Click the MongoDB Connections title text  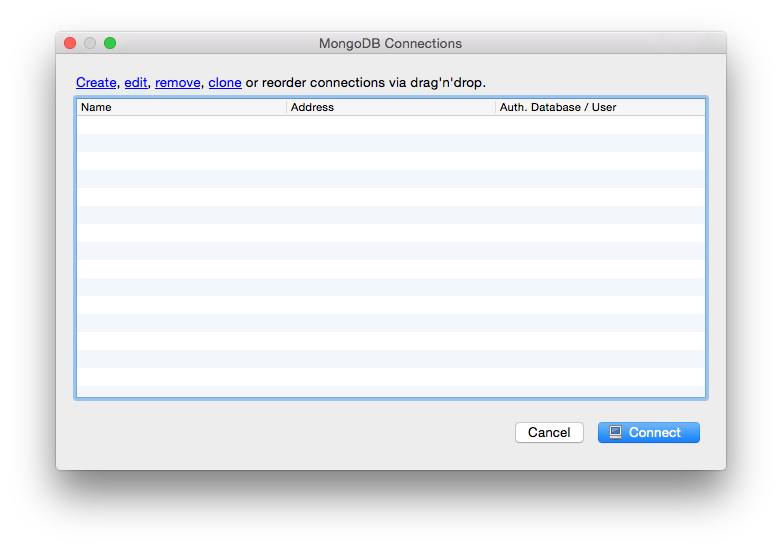(x=390, y=43)
